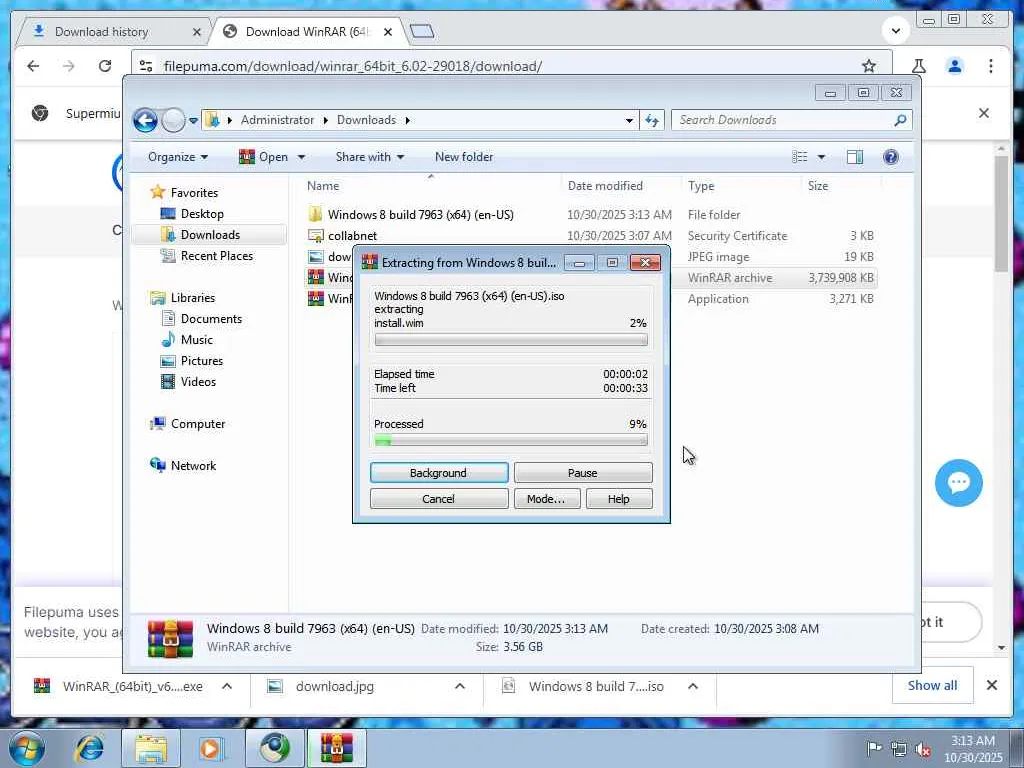This screenshot has width=1024, height=768.
Task: Switch to the Download history tab
Action: (x=101, y=31)
